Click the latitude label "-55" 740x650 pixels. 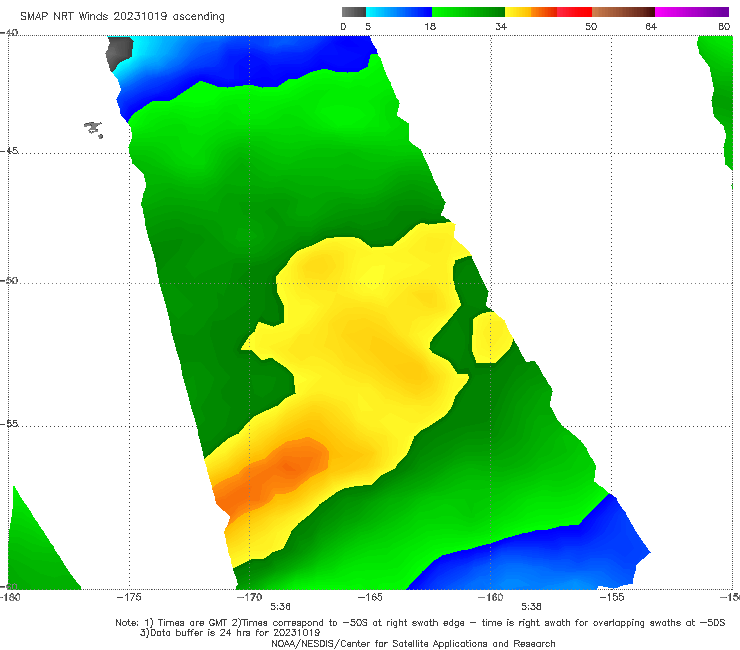(x=9, y=423)
